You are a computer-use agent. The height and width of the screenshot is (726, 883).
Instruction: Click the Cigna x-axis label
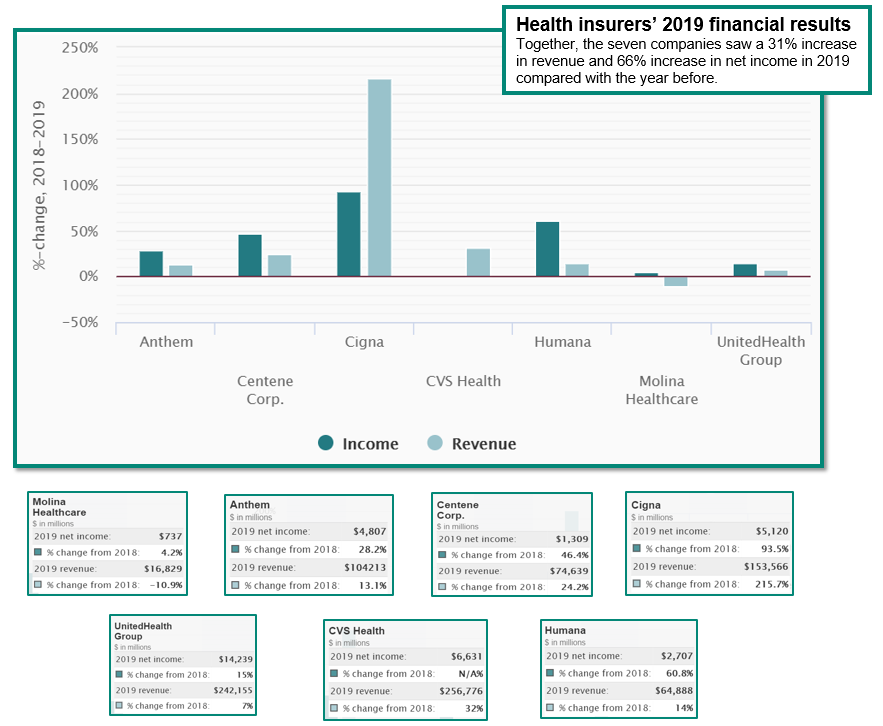[364, 342]
